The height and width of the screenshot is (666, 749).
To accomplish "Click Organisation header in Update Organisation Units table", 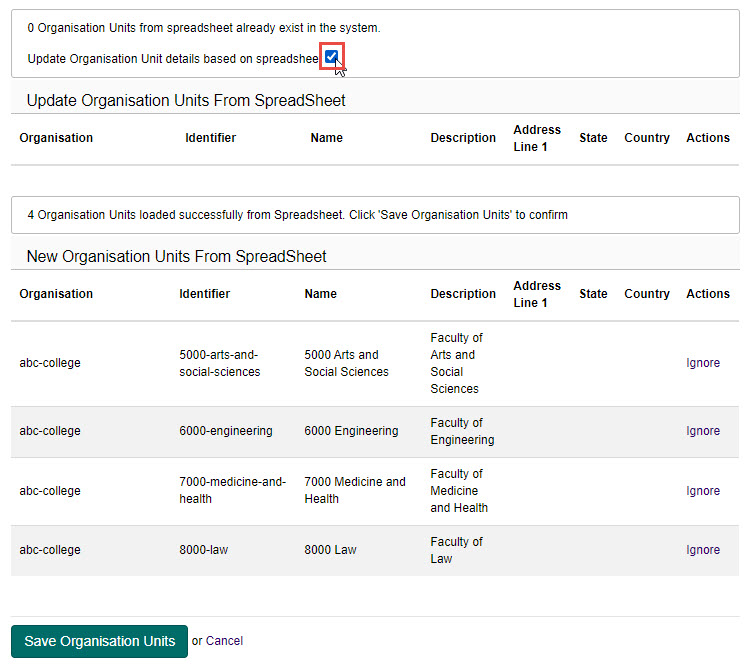I will tap(56, 138).
